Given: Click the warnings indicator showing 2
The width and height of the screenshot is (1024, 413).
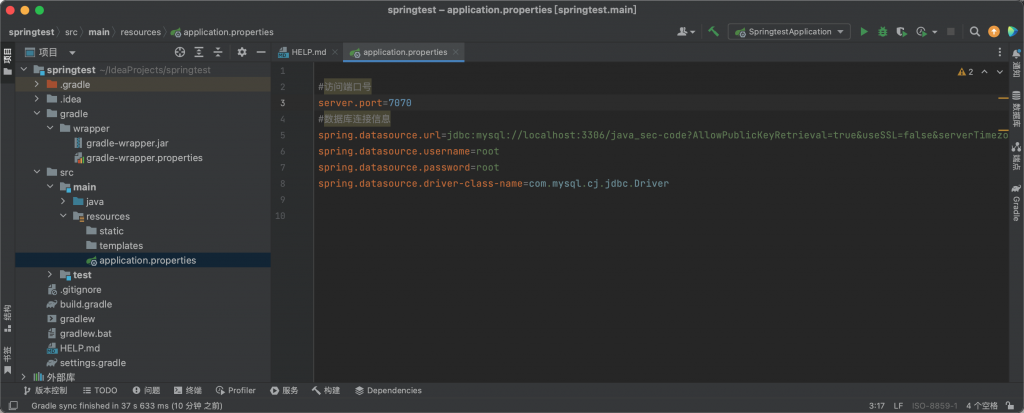Looking at the screenshot, I should pos(966,72).
